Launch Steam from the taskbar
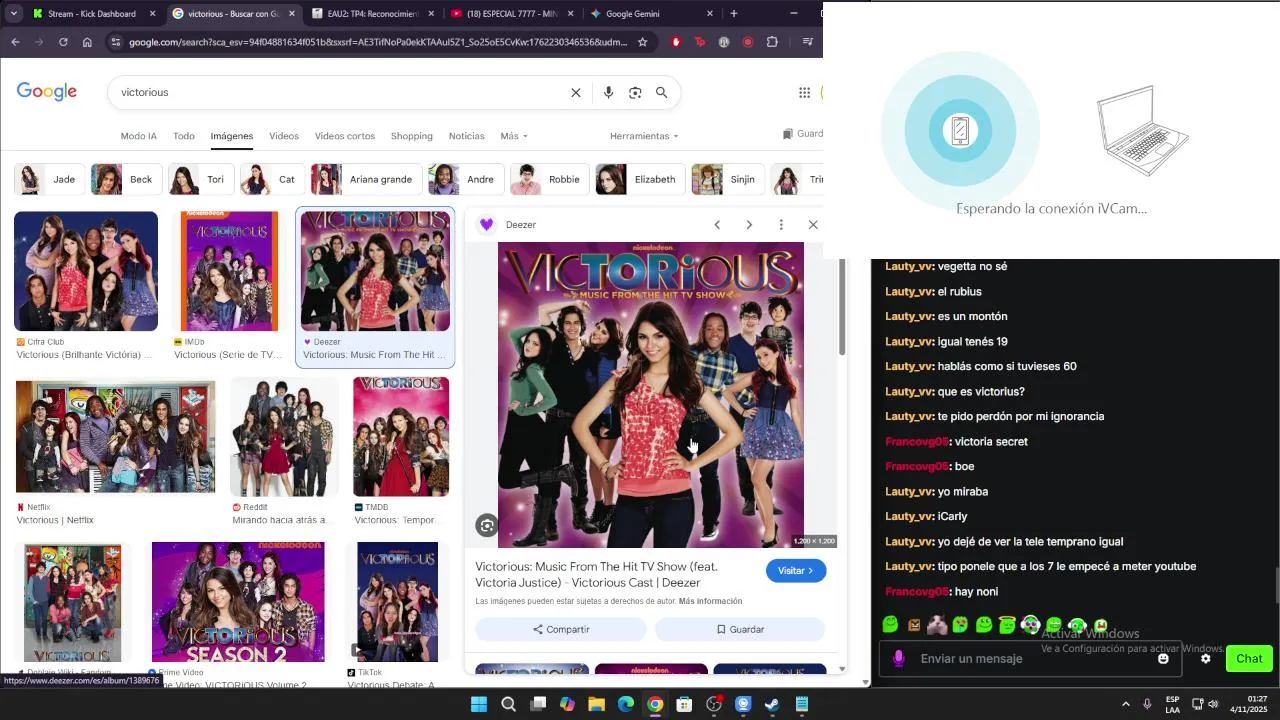 point(772,704)
